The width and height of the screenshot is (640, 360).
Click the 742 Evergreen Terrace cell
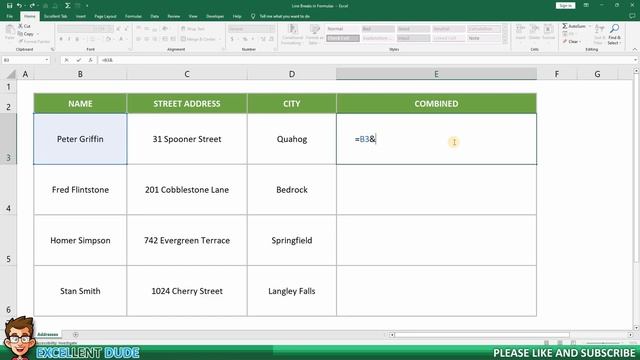(x=187, y=240)
